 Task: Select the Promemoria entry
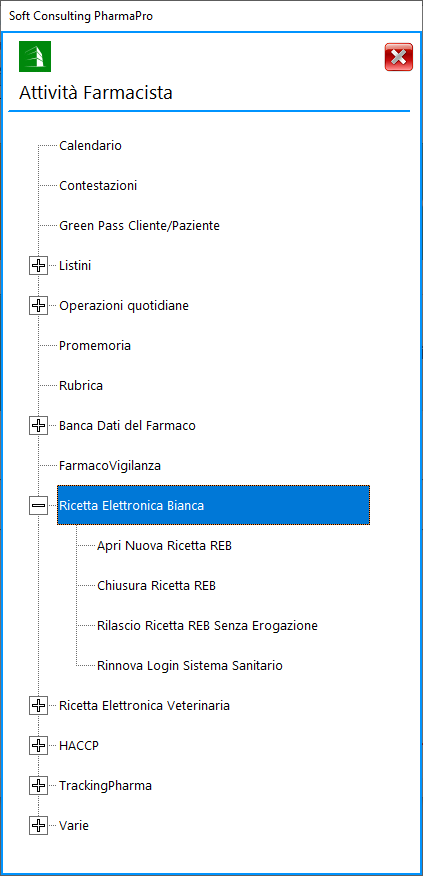95,346
